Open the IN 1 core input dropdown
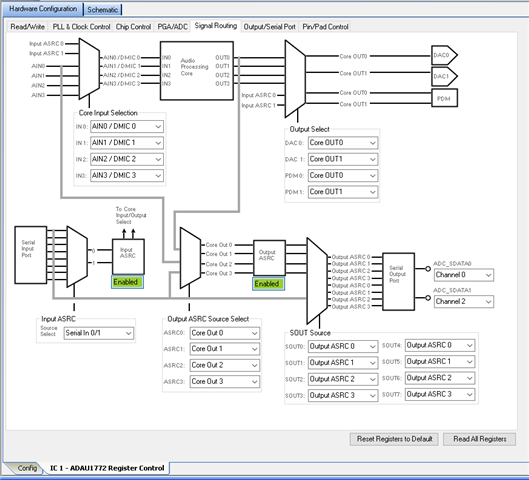529x480 pixels. (x=127, y=143)
